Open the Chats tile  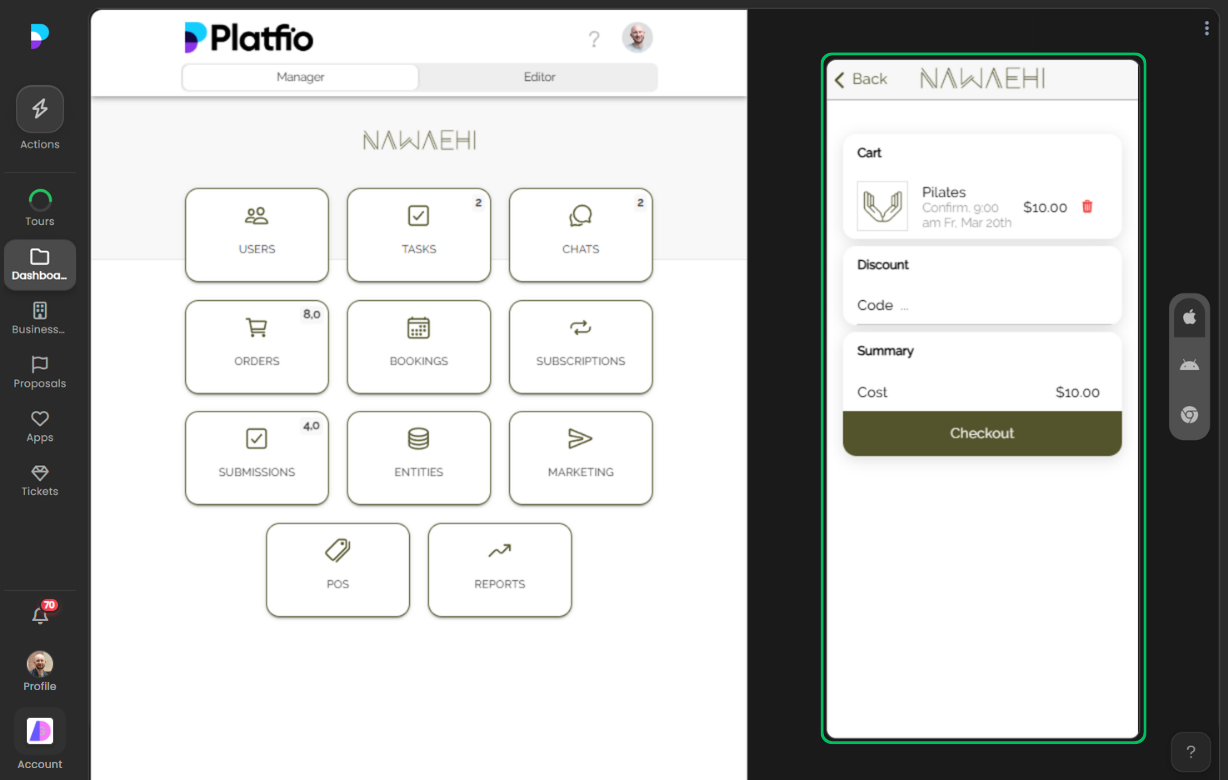[580, 235]
